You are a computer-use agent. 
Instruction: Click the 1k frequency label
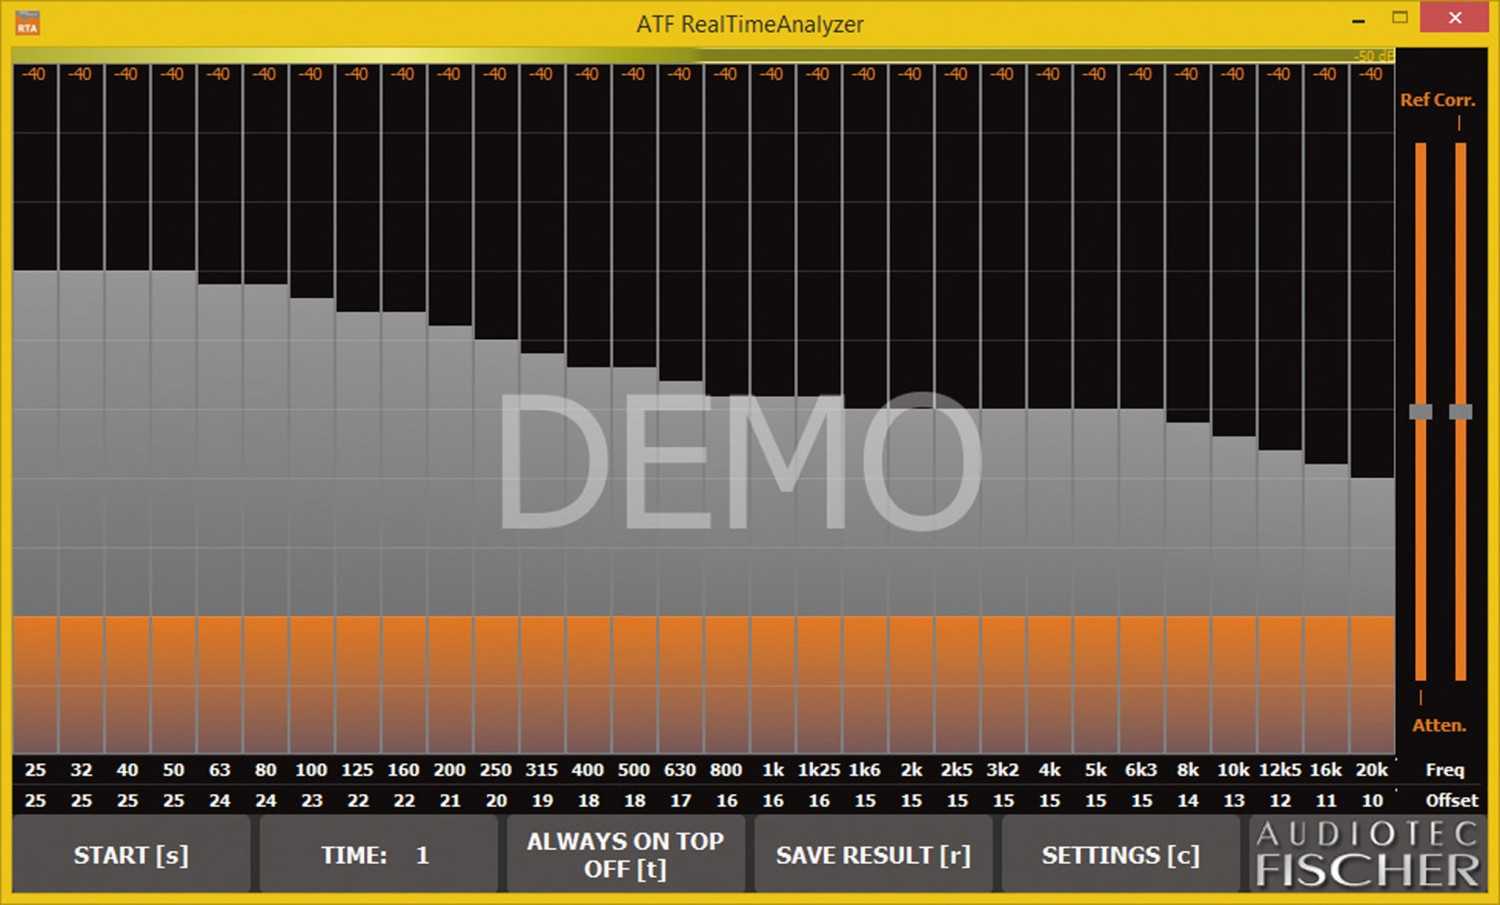click(773, 770)
